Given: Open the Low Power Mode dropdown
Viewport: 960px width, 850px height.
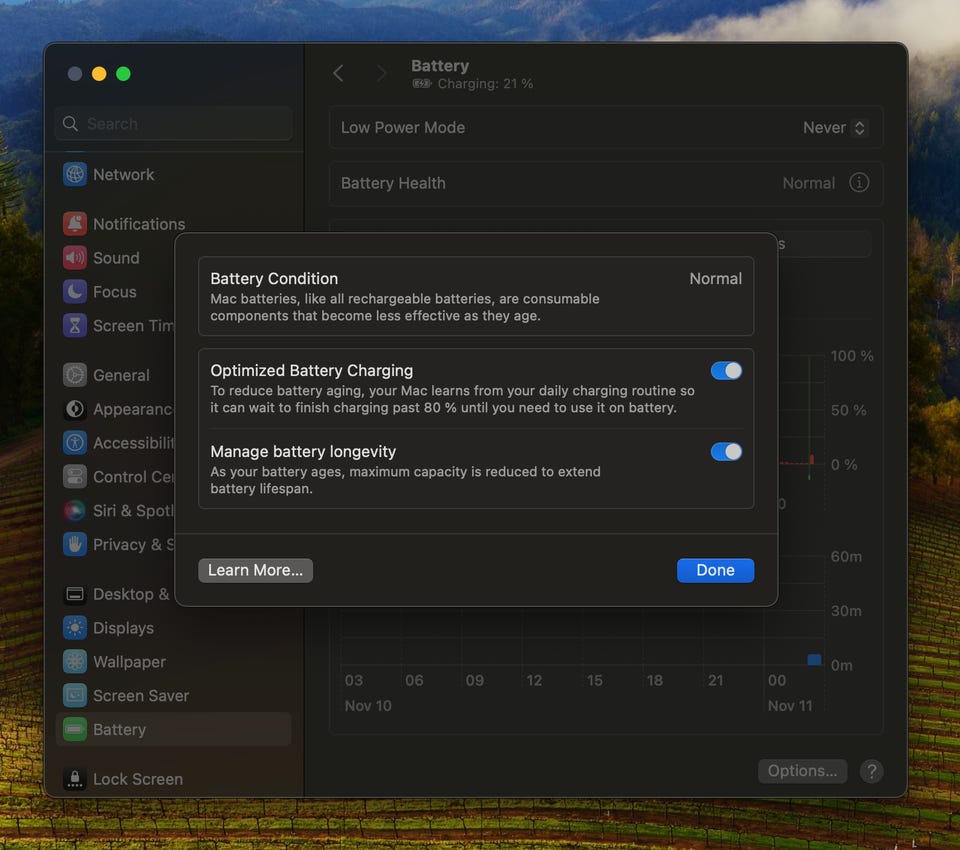Looking at the screenshot, I should tap(834, 128).
